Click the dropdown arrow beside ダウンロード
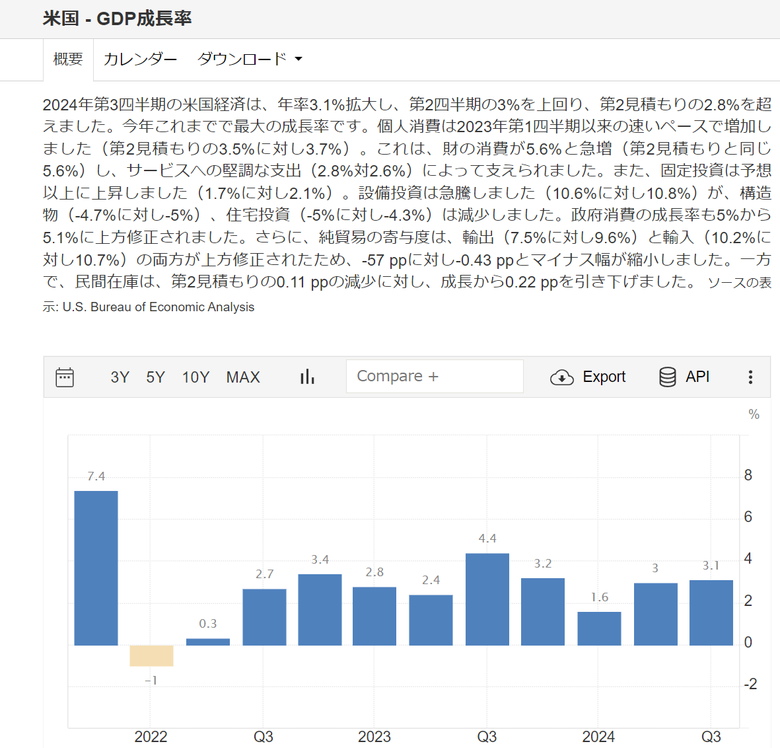780x748 pixels. click(x=298, y=59)
